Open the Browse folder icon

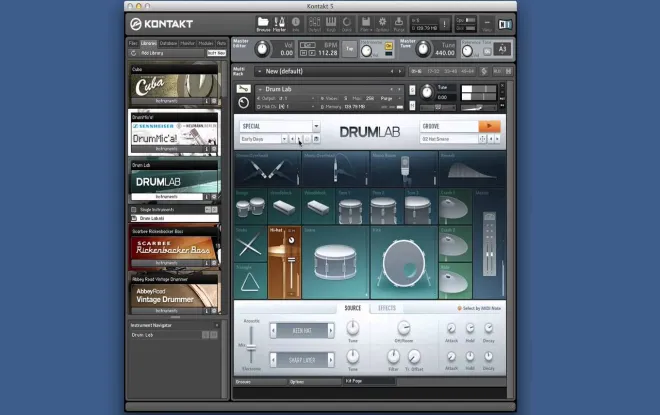pyautogui.click(x=263, y=24)
